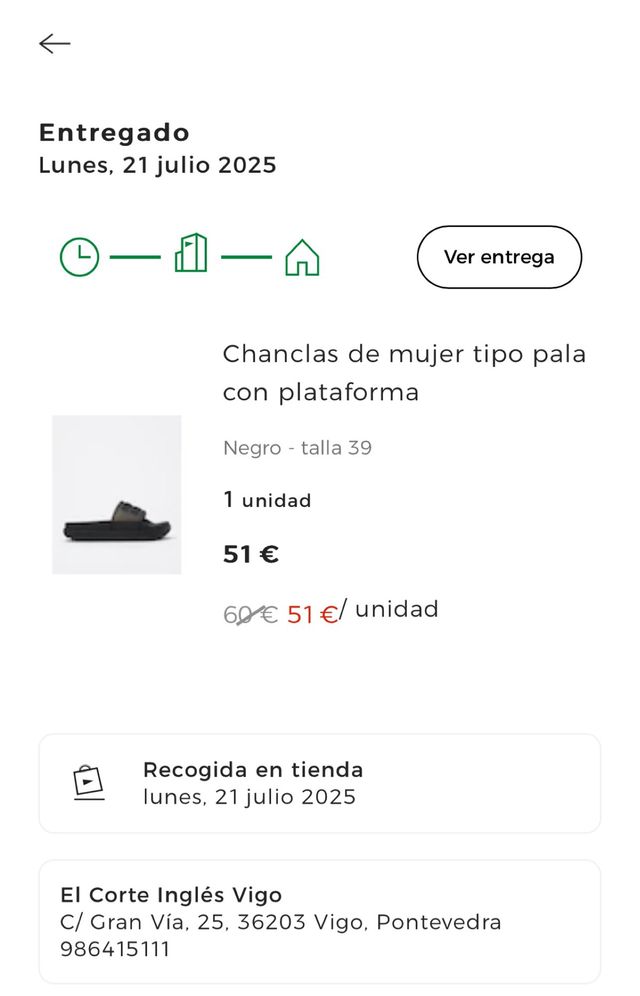This screenshot has height=996, width=640.
Task: Click the 1 unidad quantity label
Action: click(x=267, y=500)
